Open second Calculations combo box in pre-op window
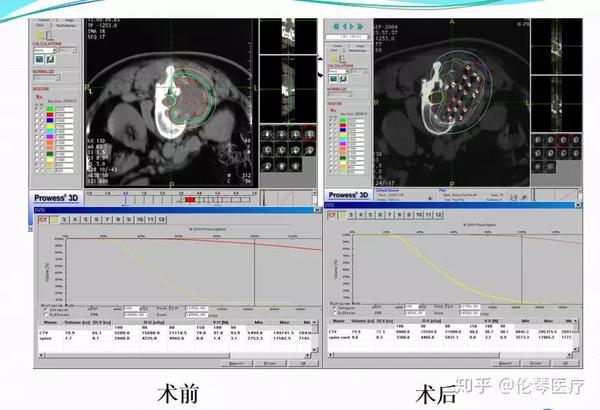 [68, 50]
